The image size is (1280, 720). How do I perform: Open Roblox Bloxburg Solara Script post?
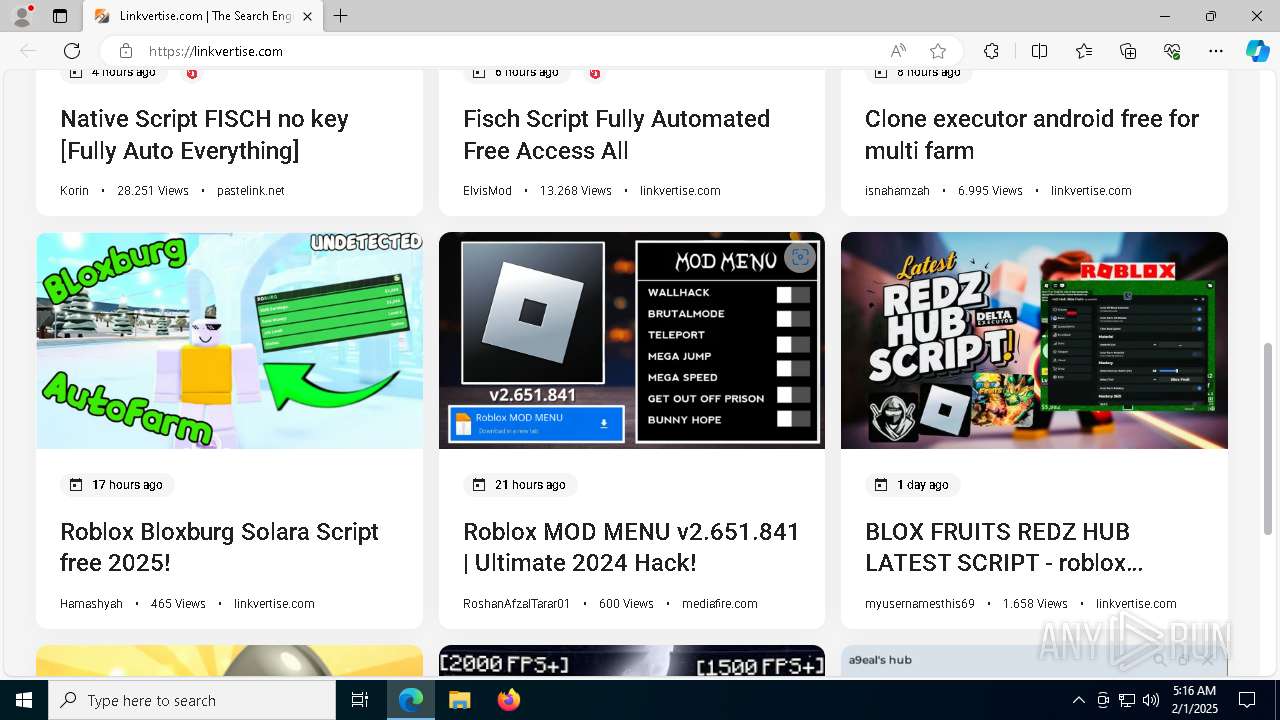coord(219,547)
